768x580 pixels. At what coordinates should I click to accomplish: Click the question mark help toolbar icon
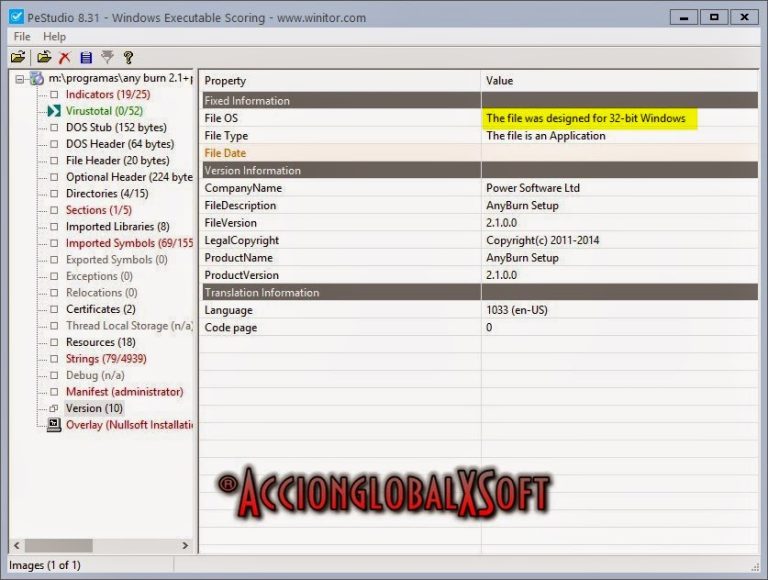pos(128,58)
